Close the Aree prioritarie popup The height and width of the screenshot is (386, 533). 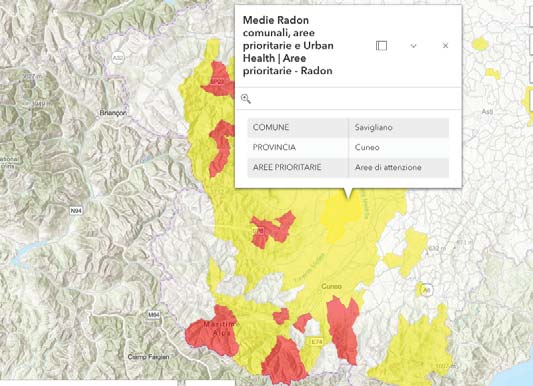point(445,46)
